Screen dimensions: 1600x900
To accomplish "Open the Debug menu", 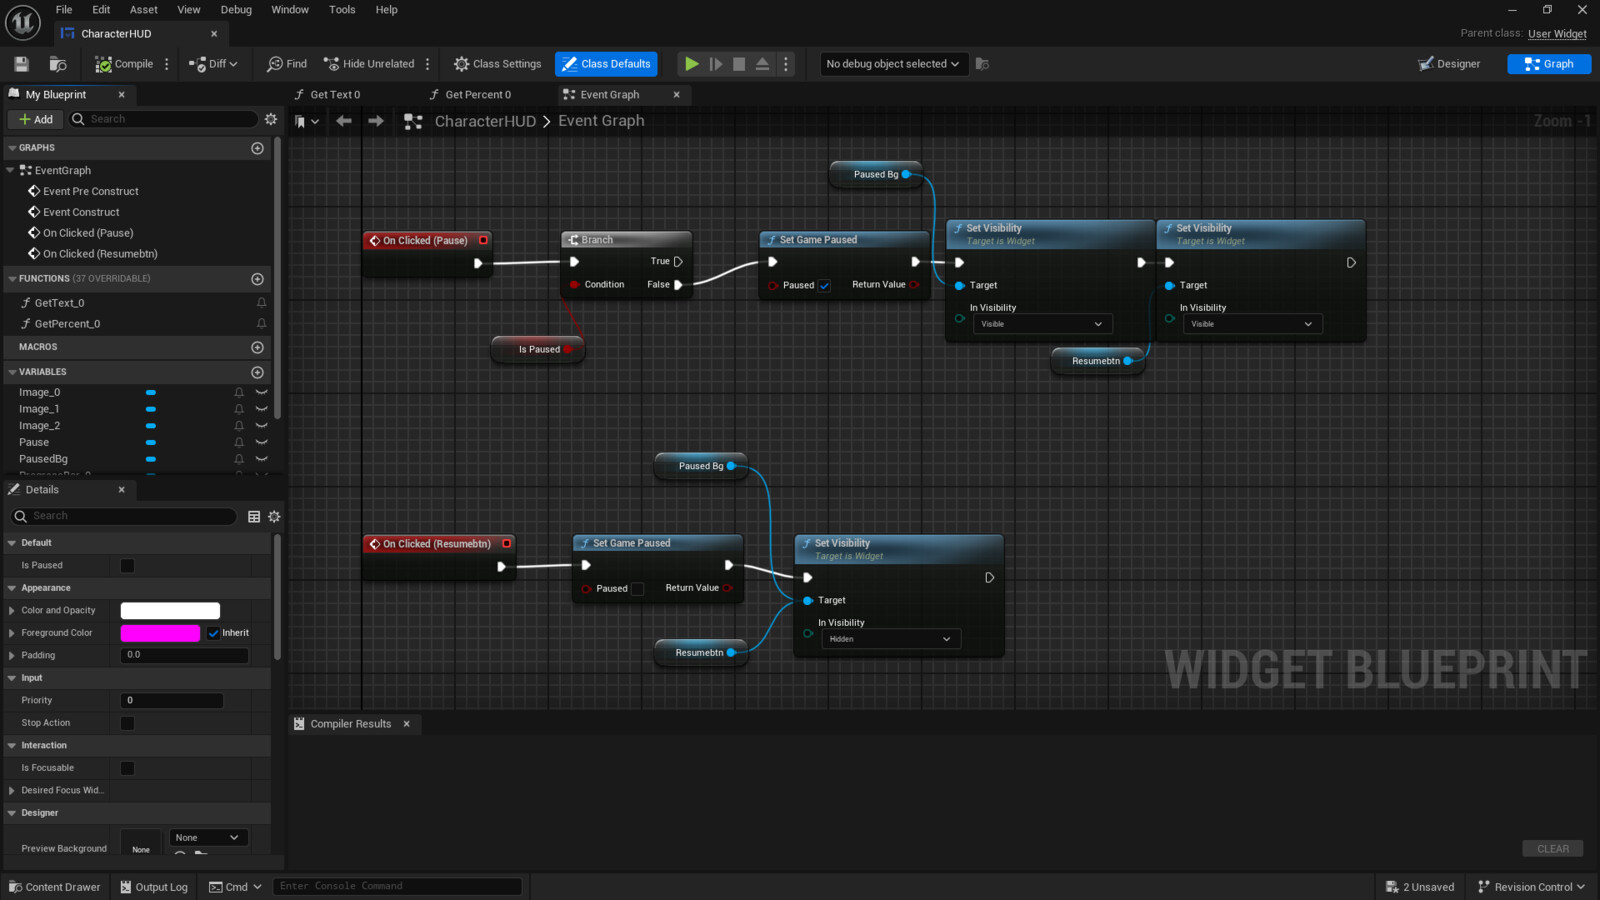I will [x=236, y=10].
